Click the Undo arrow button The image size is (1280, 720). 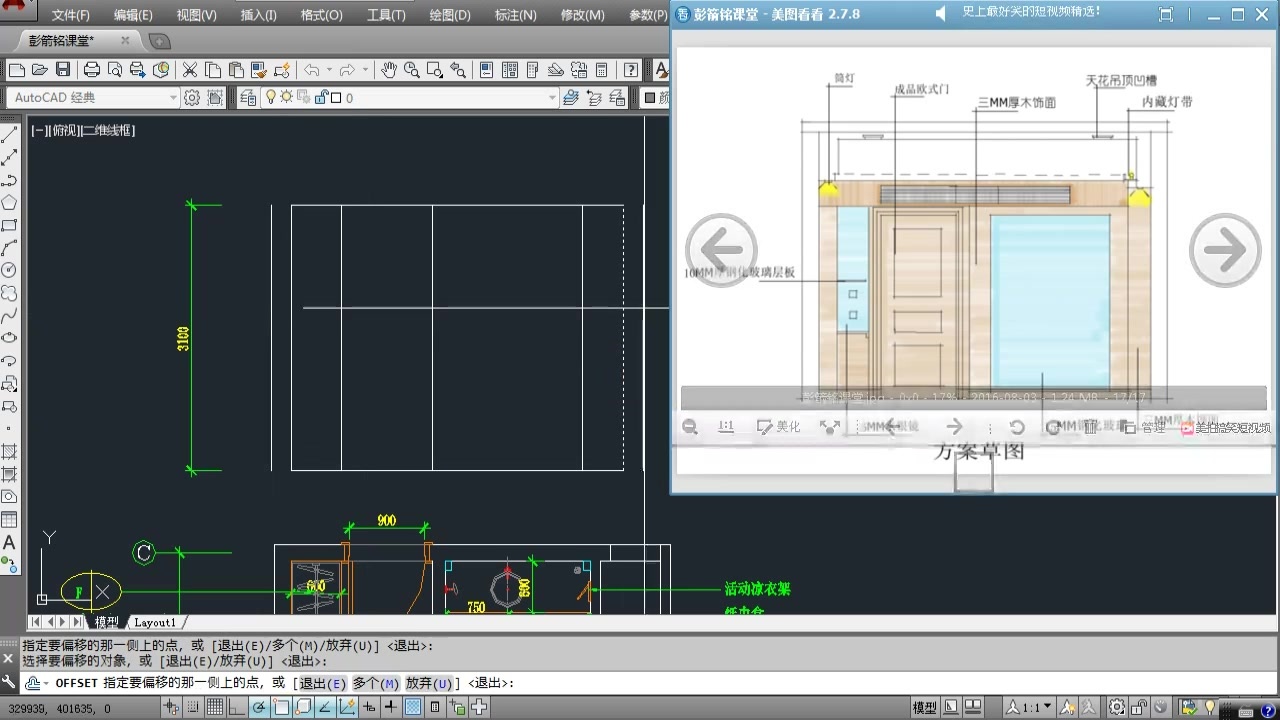click(x=312, y=70)
